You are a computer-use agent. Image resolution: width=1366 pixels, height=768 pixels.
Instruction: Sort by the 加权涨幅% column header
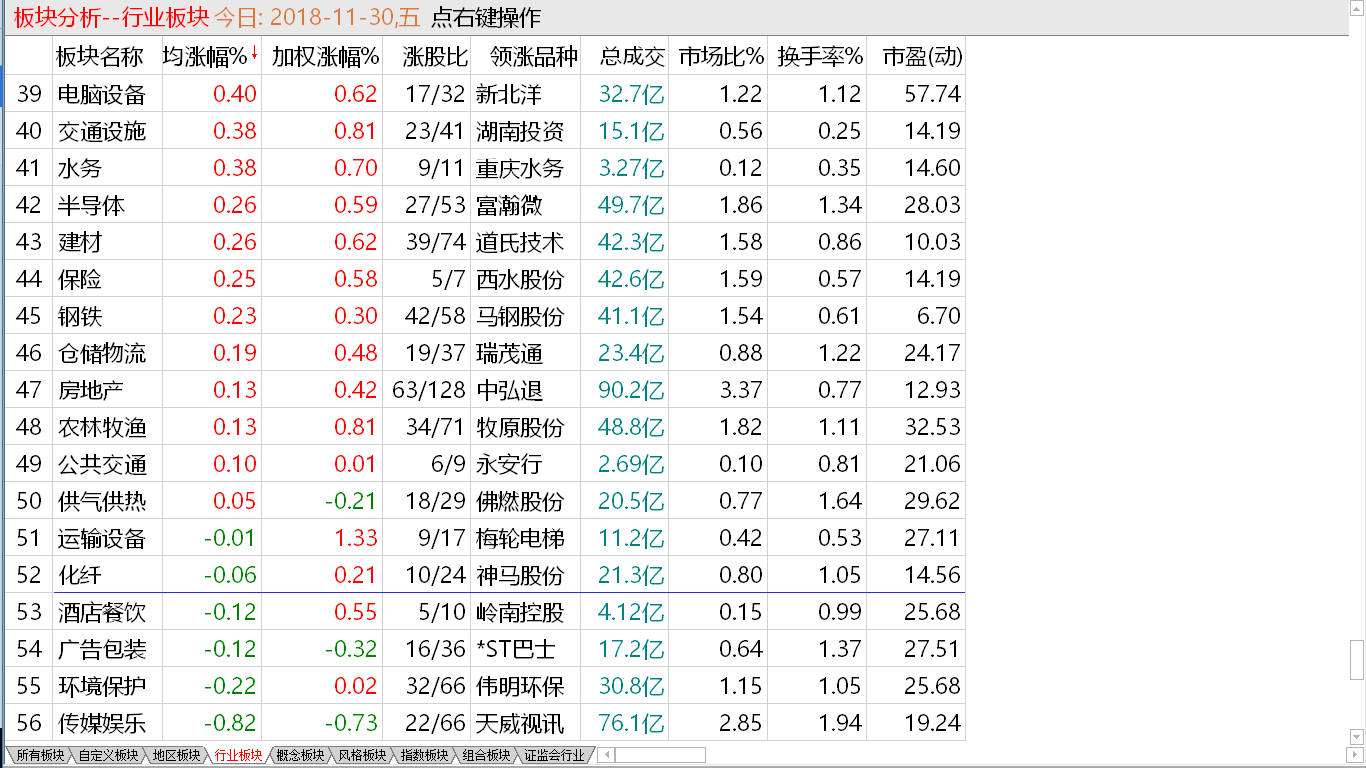click(x=325, y=57)
